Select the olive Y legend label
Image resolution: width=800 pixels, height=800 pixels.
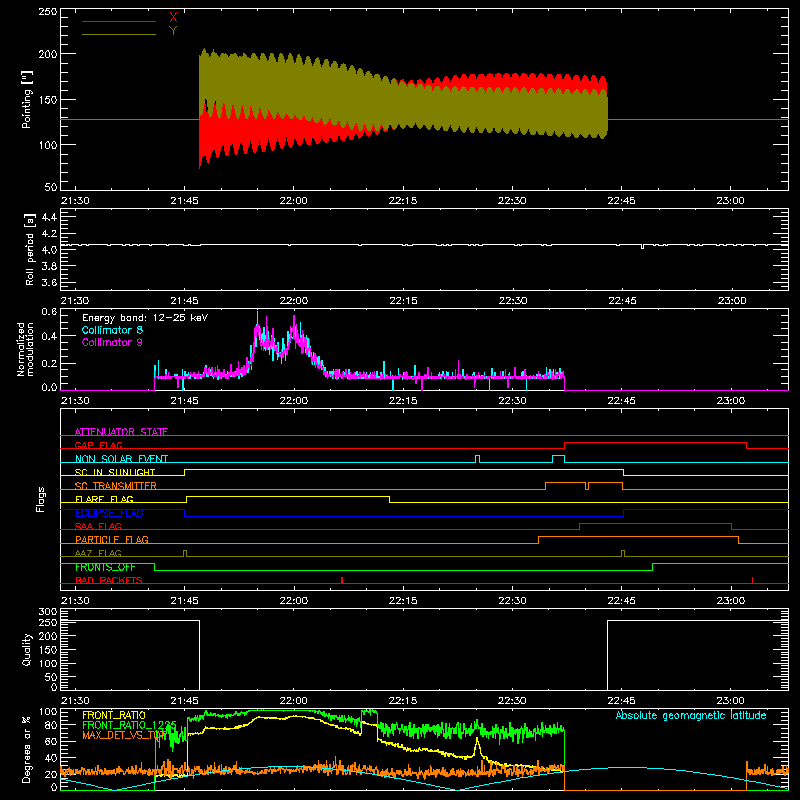173,31
